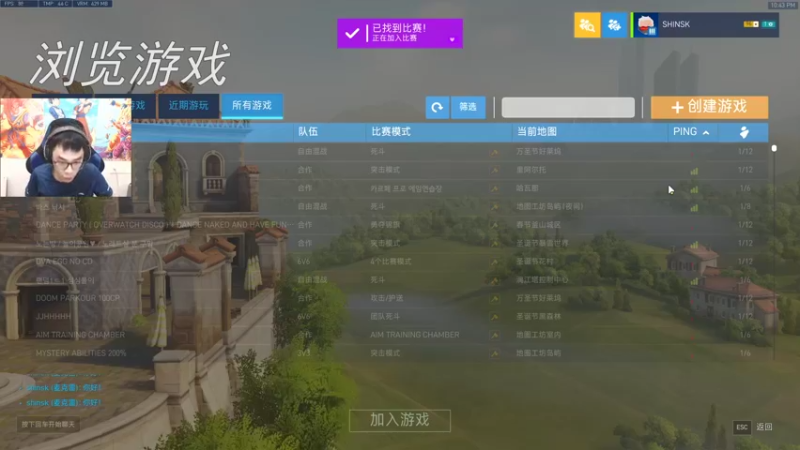
Task: Select the DVA EGG NO CD game
Action: (64, 261)
